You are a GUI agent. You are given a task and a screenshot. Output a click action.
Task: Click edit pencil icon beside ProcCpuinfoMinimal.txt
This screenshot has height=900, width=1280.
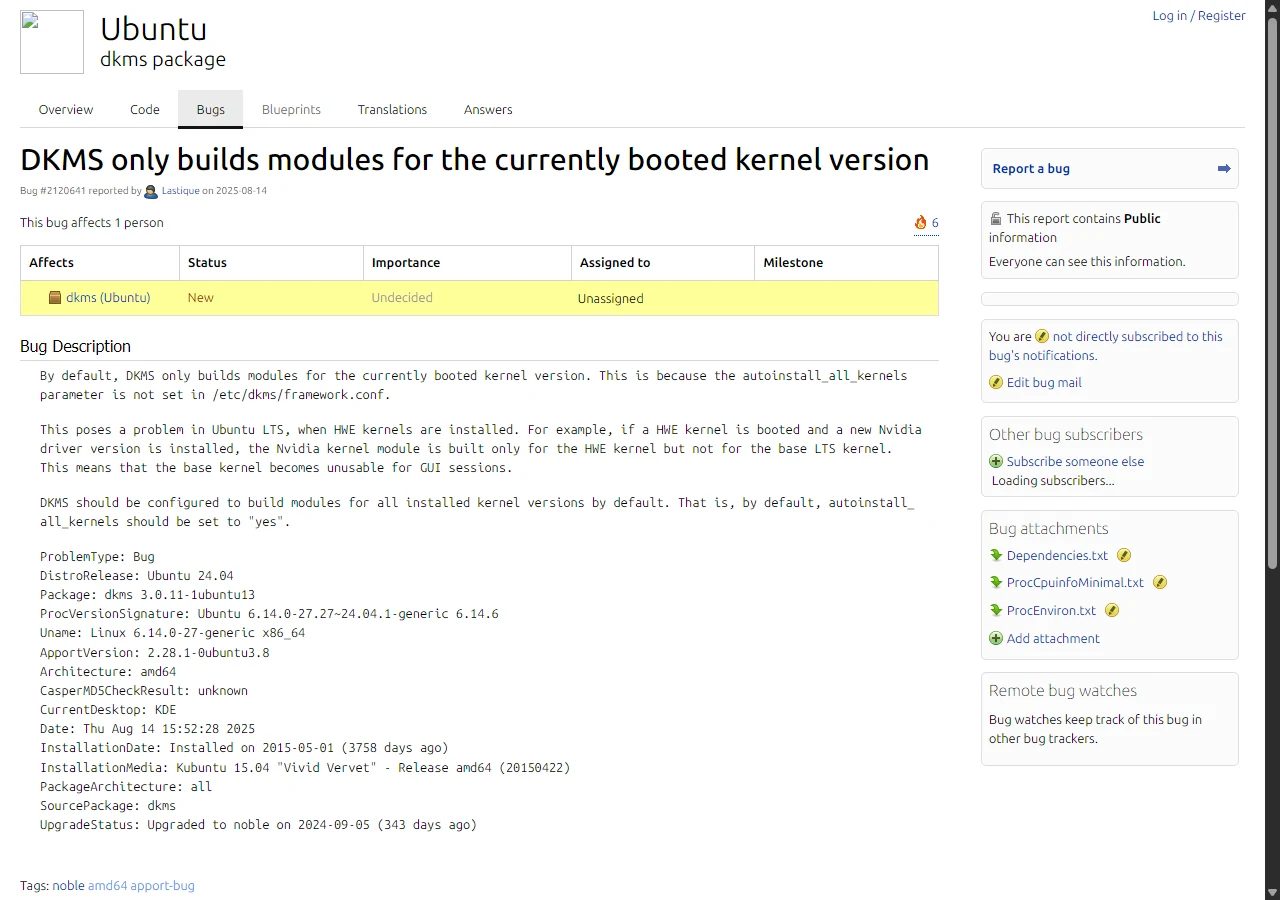click(x=1160, y=582)
